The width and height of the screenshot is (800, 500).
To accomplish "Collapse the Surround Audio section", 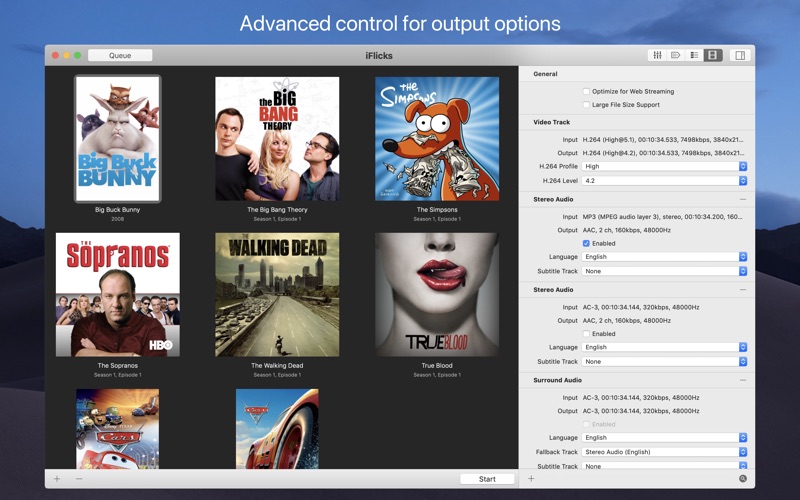I will pos(743,380).
